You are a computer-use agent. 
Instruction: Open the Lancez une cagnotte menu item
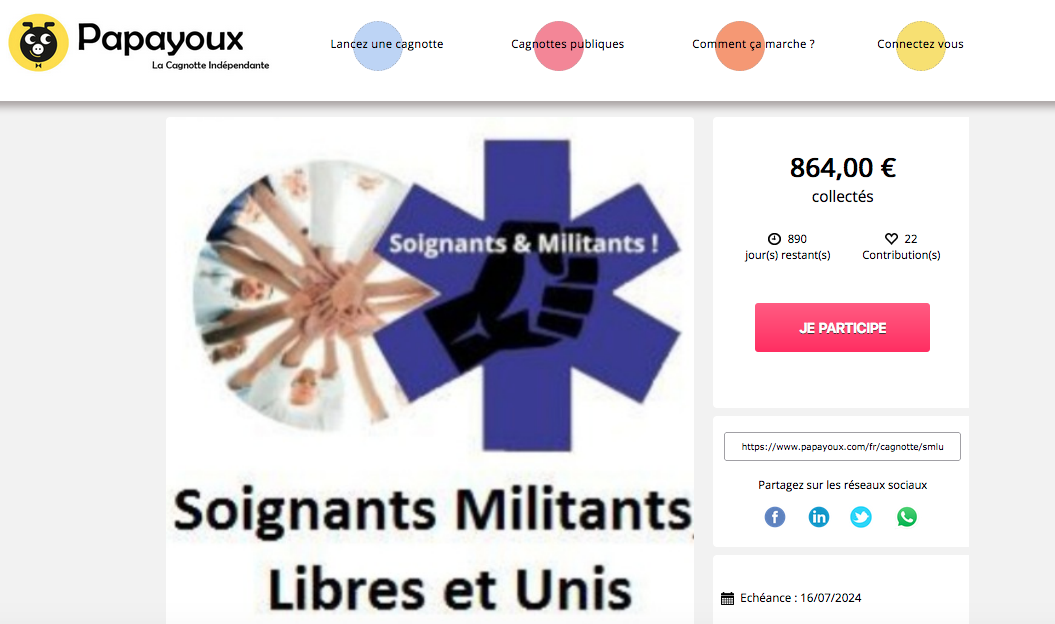[x=387, y=44]
